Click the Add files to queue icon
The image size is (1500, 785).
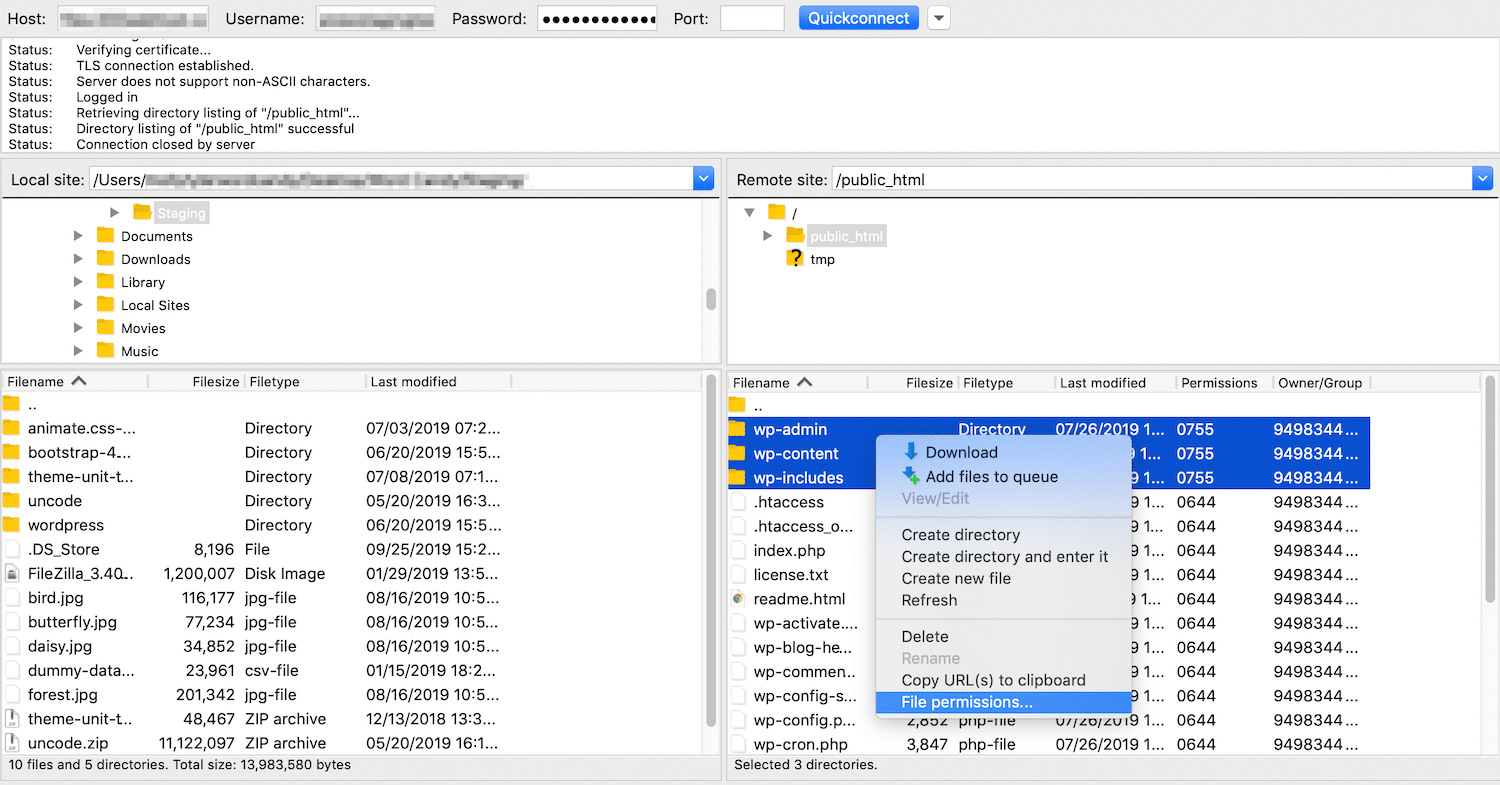pos(913,478)
